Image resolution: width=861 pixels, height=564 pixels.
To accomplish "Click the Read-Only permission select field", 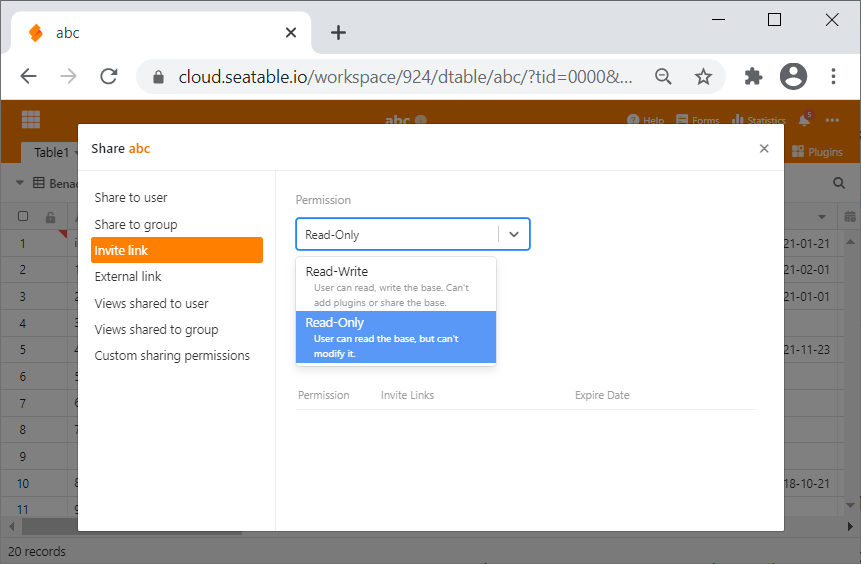I will click(412, 234).
